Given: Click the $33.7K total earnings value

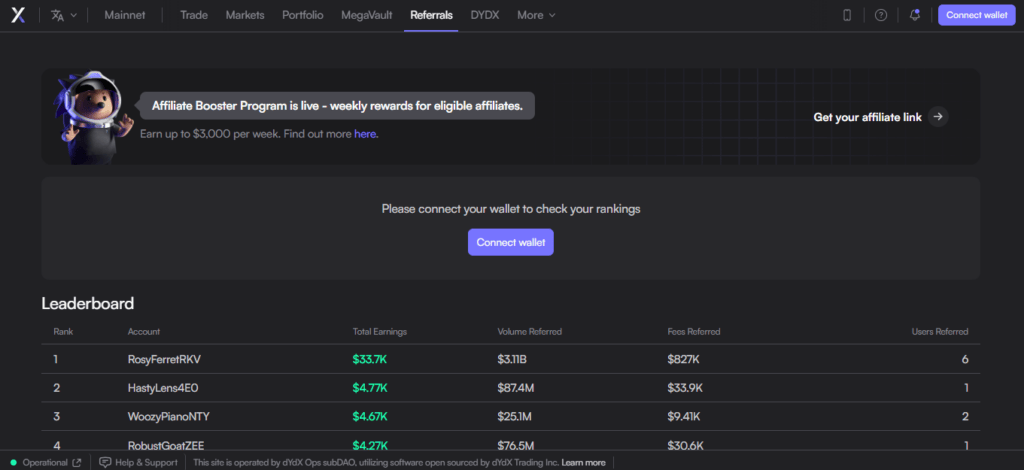Looking at the screenshot, I should (x=370, y=359).
